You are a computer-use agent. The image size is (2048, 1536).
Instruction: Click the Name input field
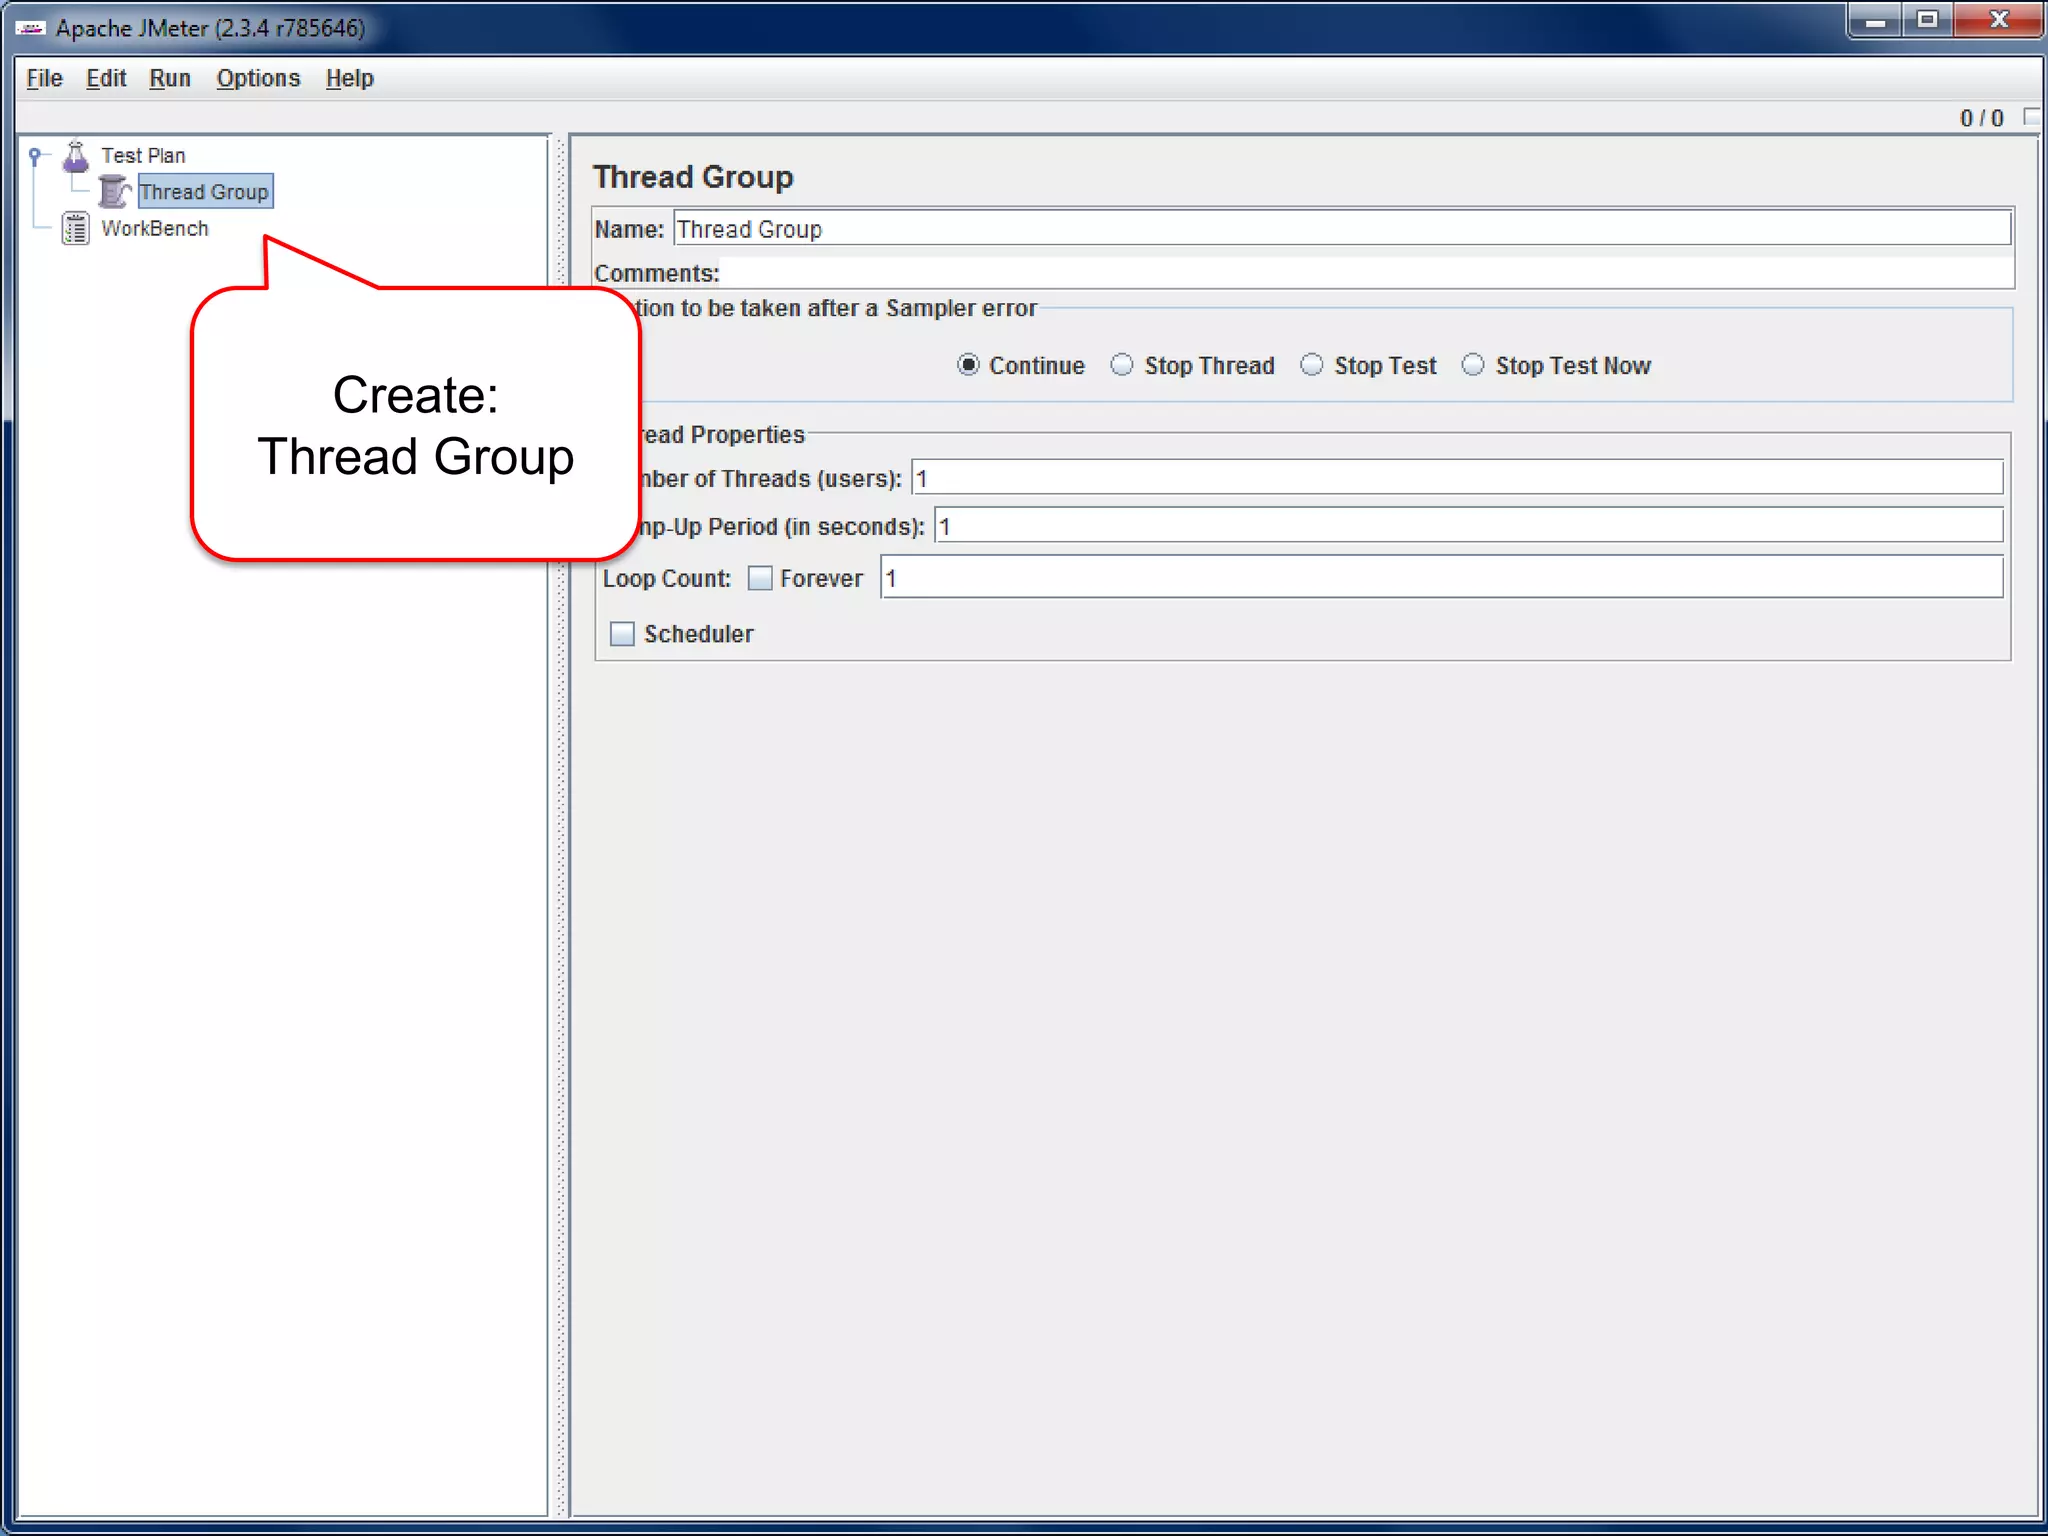(1342, 229)
